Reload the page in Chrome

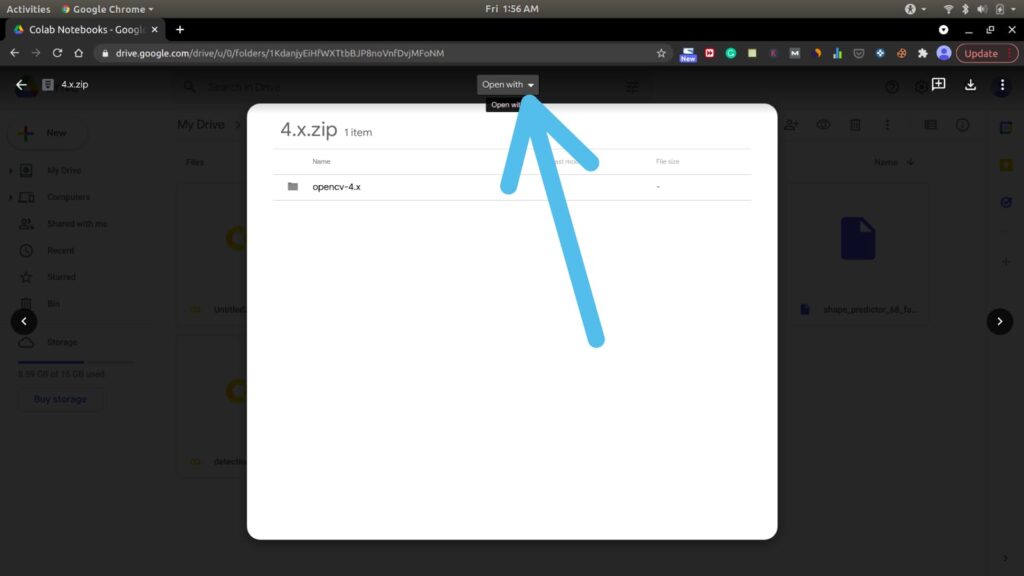(57, 53)
